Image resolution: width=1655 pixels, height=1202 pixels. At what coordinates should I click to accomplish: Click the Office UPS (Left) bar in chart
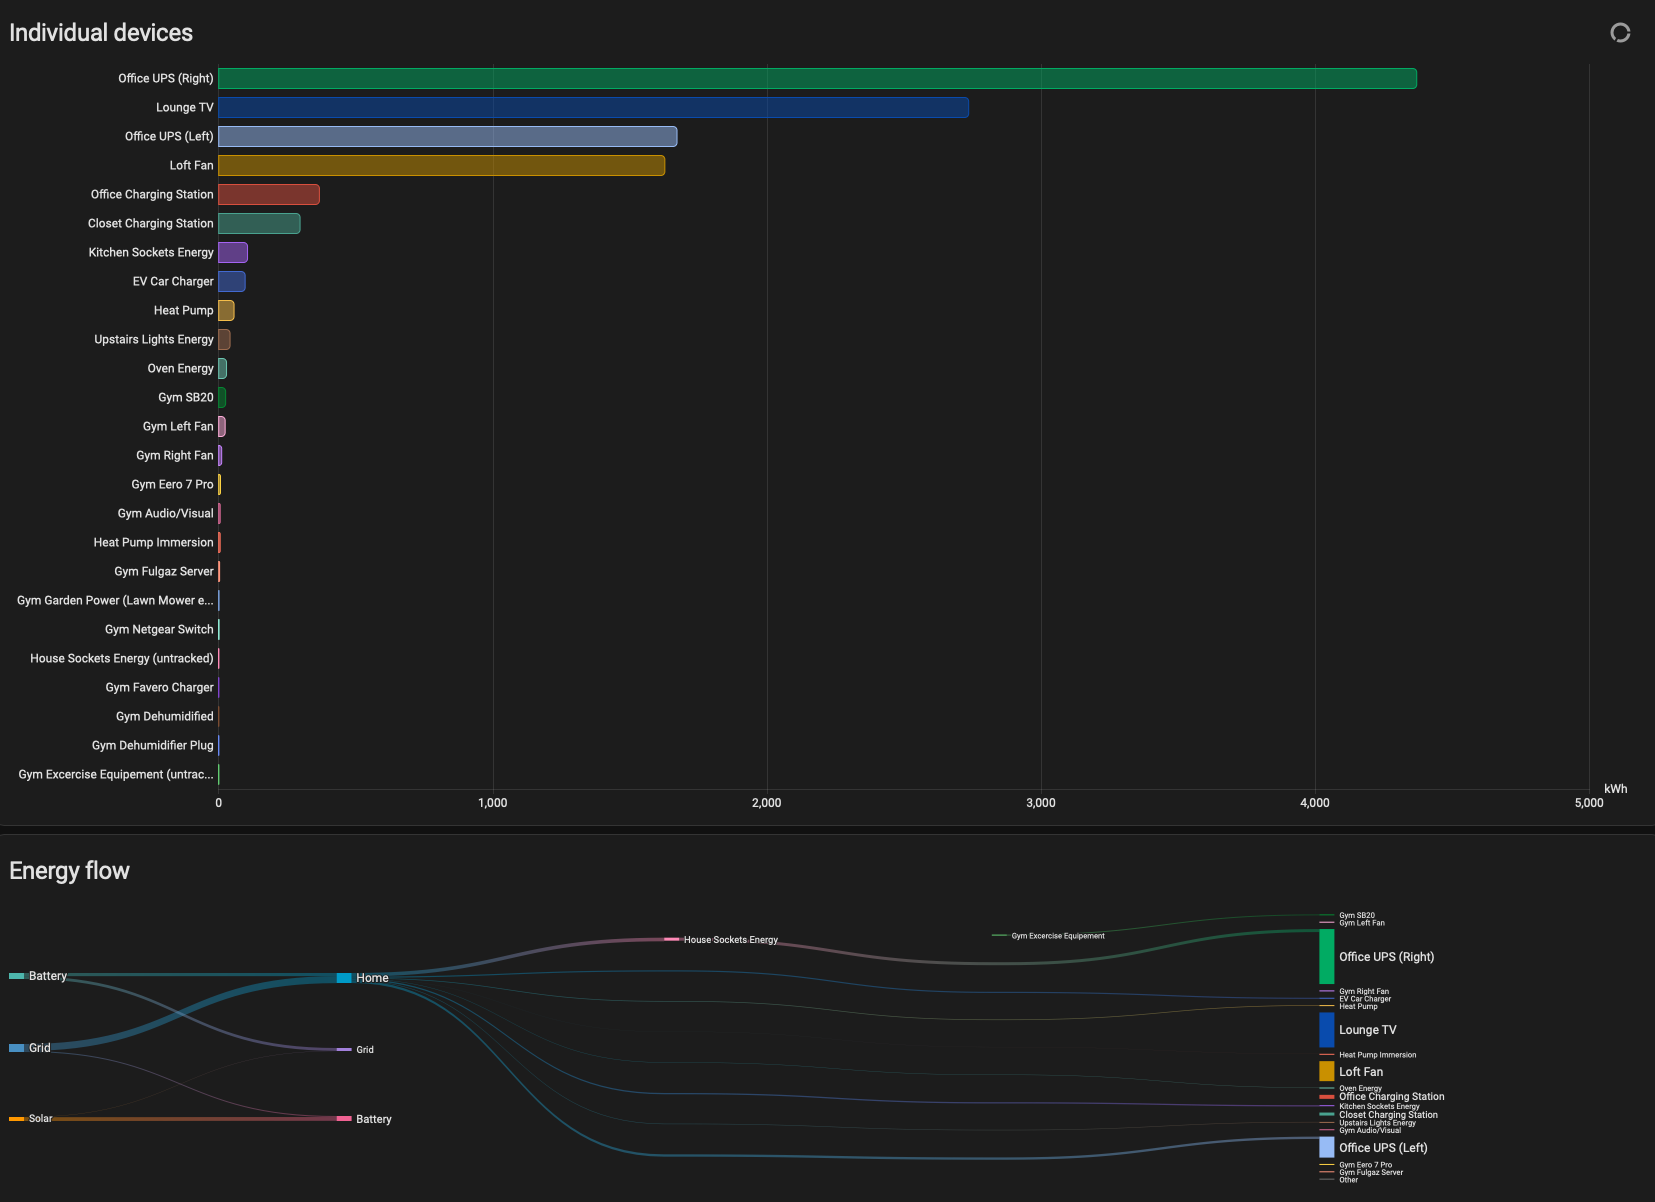tap(447, 136)
